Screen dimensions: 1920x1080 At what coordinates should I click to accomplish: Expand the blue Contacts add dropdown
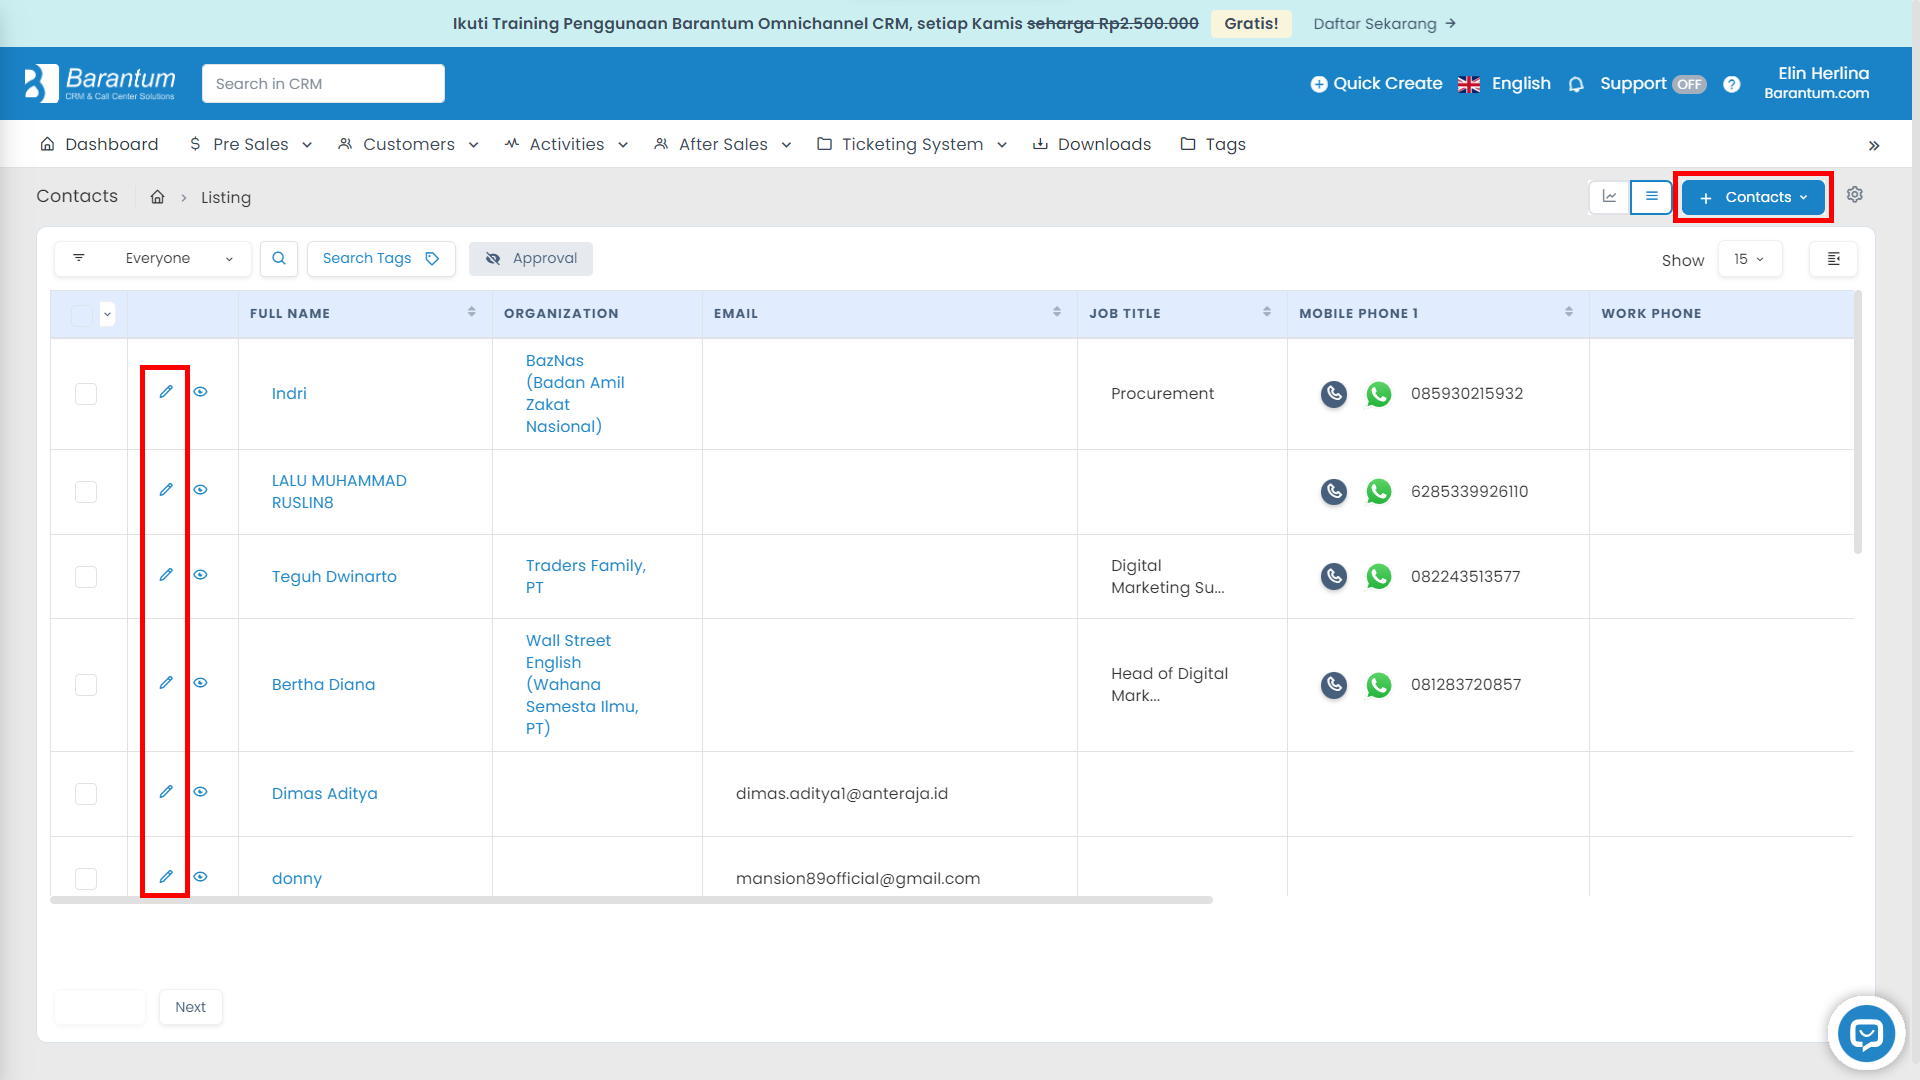1753,197
